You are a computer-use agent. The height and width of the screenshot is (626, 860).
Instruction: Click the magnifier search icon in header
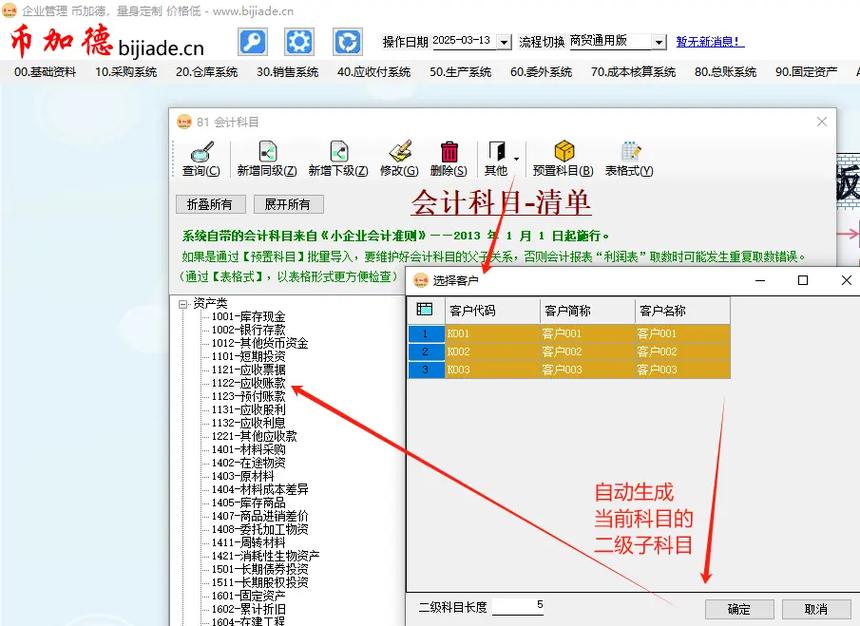(251, 41)
